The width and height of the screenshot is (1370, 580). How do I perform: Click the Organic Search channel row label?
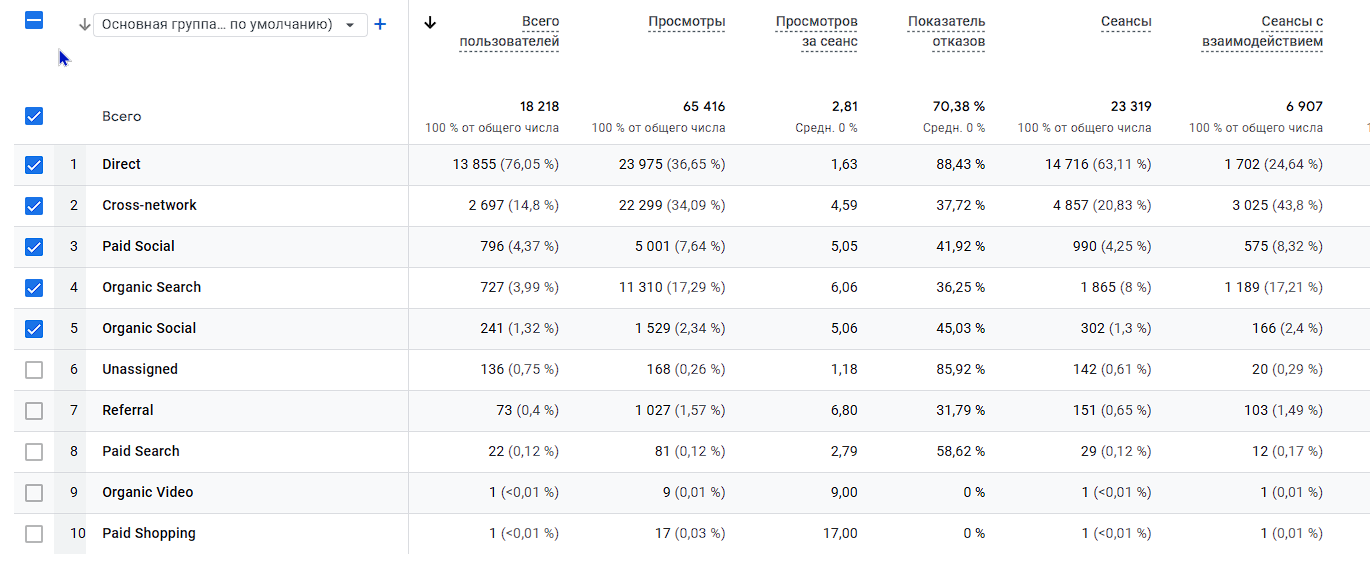pos(151,288)
